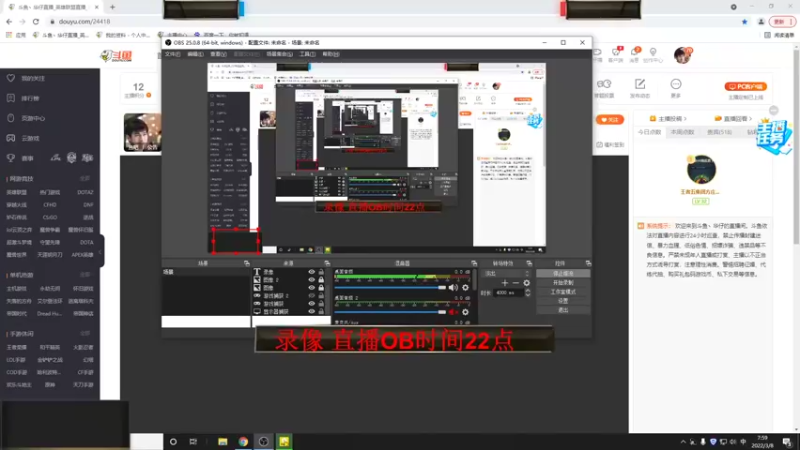Pop out the OBS scene transitions dock
The width and height of the screenshot is (800, 450).
tap(529, 263)
